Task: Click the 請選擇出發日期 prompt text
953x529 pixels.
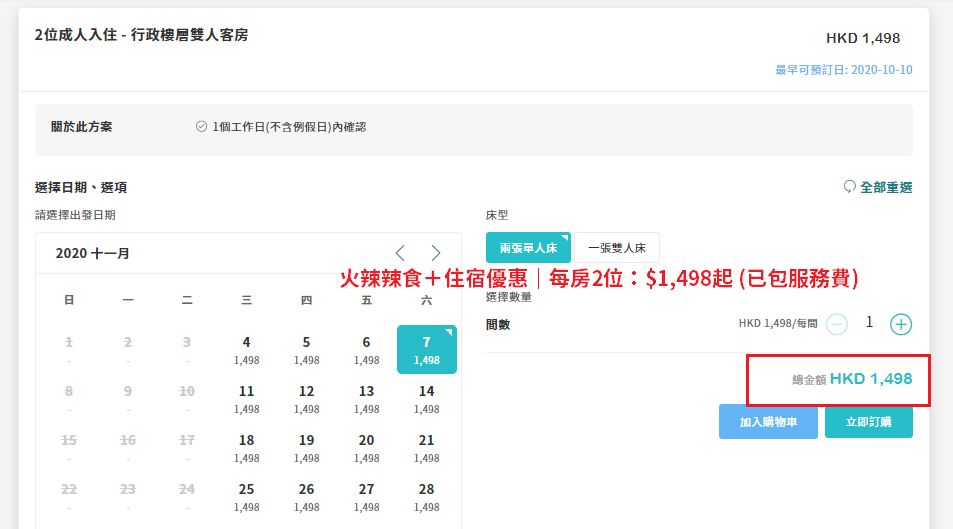Action: tap(75, 215)
